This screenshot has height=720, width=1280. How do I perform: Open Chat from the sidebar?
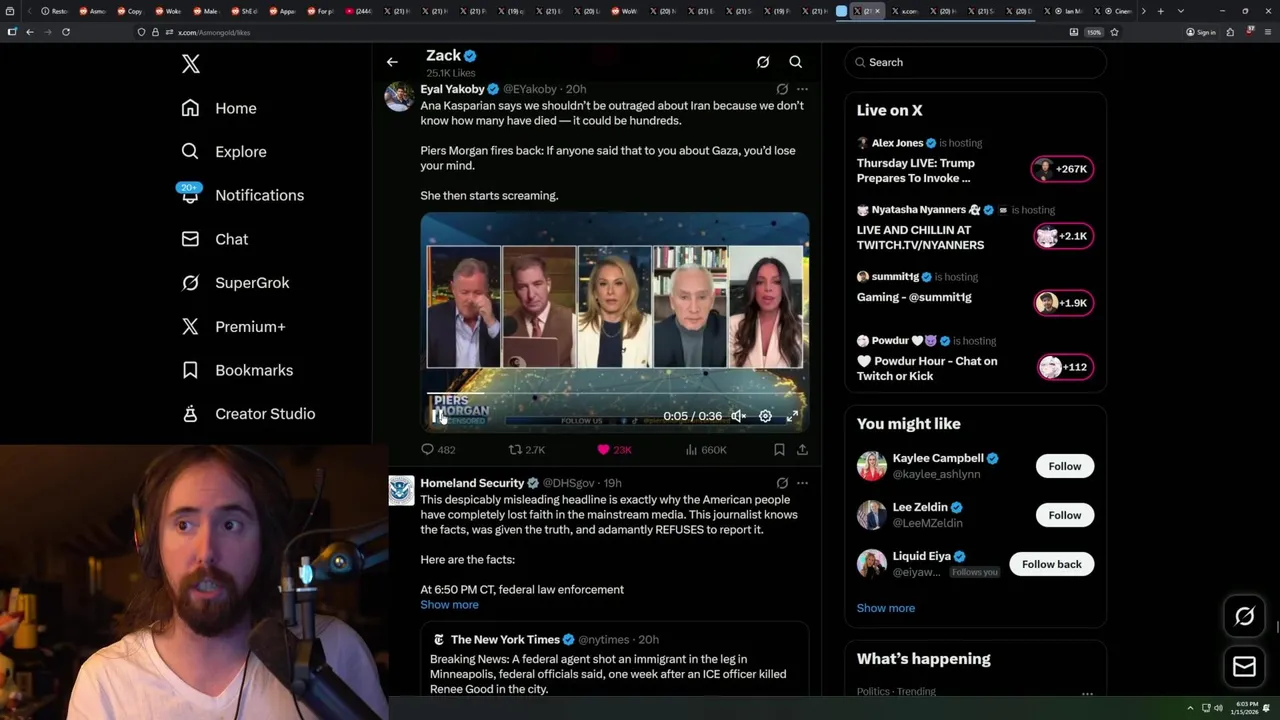[x=215, y=239]
